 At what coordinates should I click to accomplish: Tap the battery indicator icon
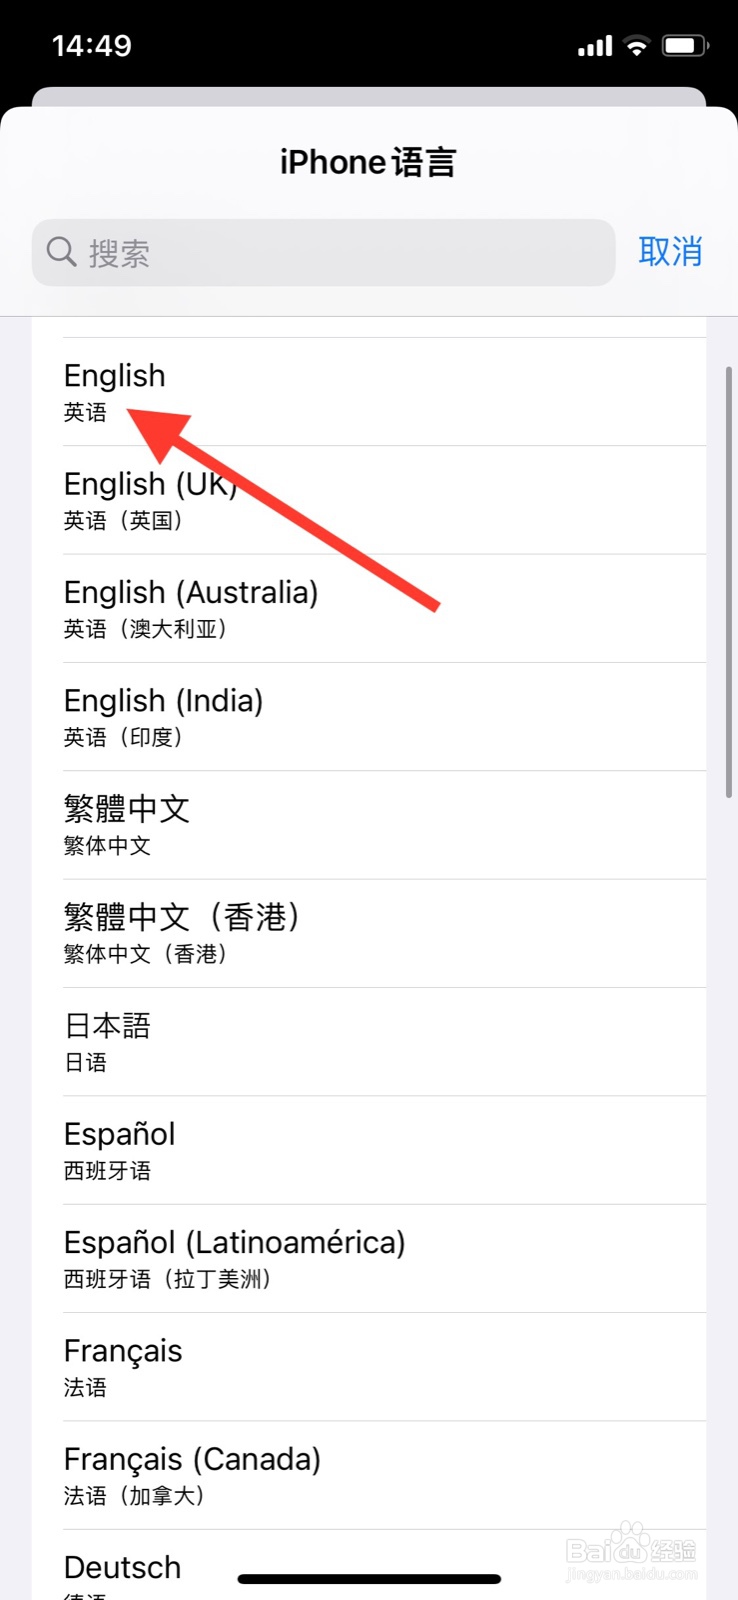[686, 45]
